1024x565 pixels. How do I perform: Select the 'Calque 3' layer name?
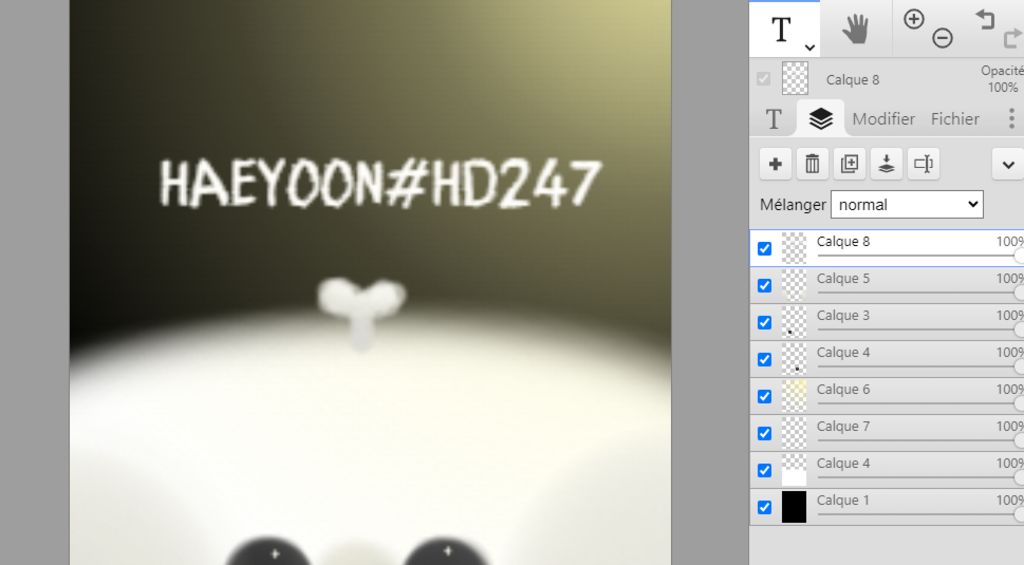pos(843,315)
